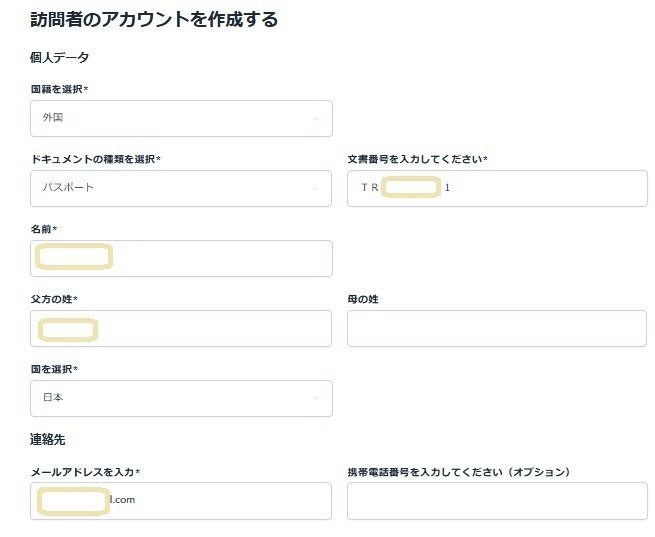Click the 個人データ section heading

(59, 58)
